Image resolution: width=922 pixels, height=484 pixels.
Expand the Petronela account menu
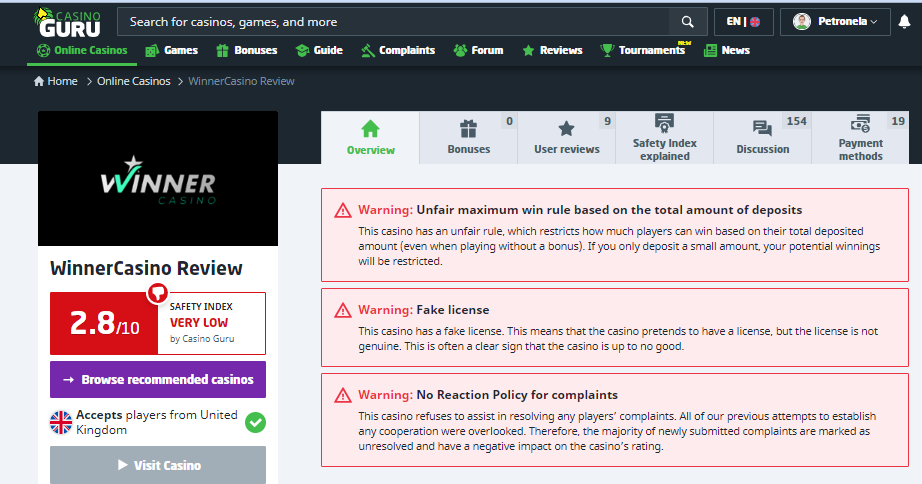(x=834, y=21)
